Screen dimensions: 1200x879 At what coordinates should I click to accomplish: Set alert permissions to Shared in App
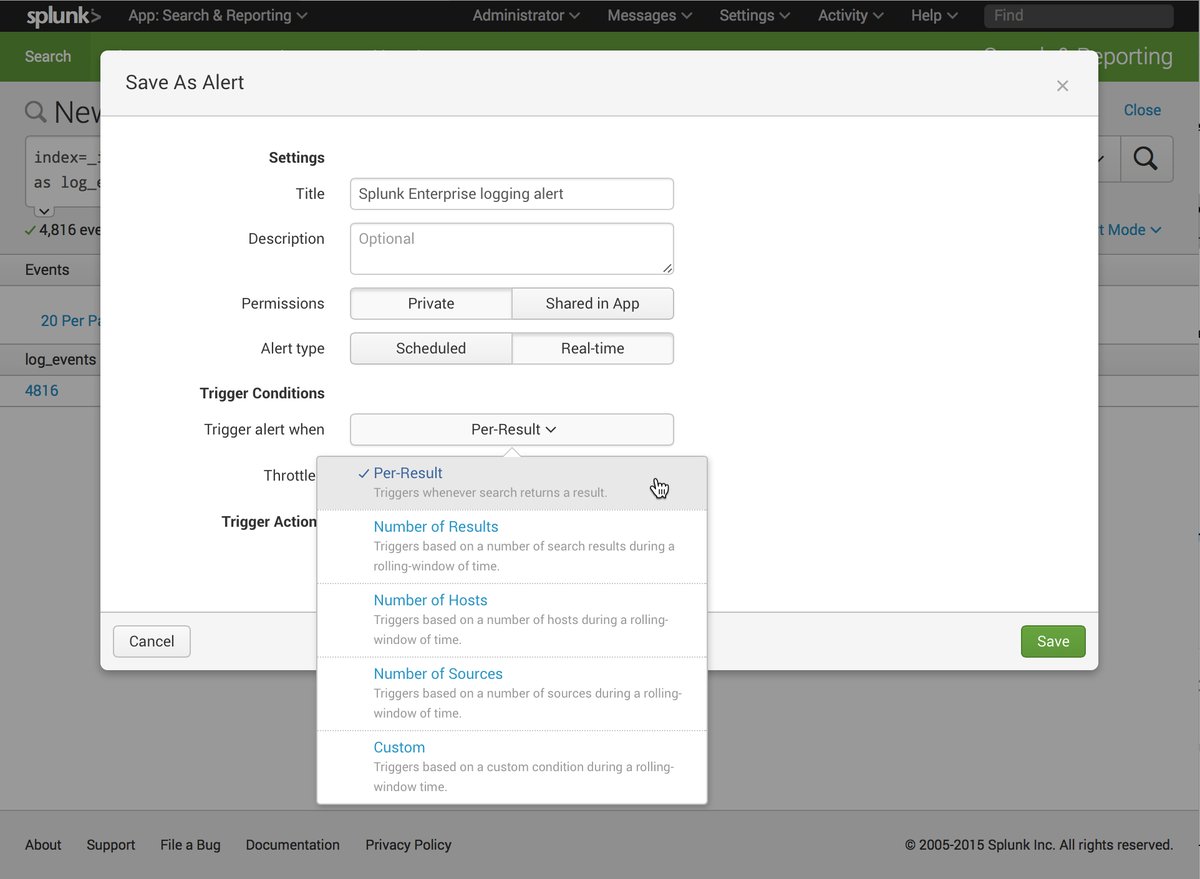pyautogui.click(x=592, y=303)
